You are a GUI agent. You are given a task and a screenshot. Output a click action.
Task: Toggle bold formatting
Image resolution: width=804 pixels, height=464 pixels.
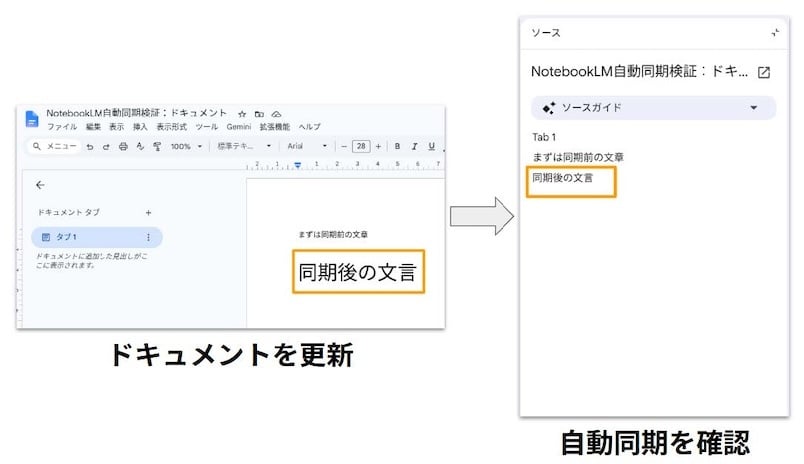pos(397,146)
